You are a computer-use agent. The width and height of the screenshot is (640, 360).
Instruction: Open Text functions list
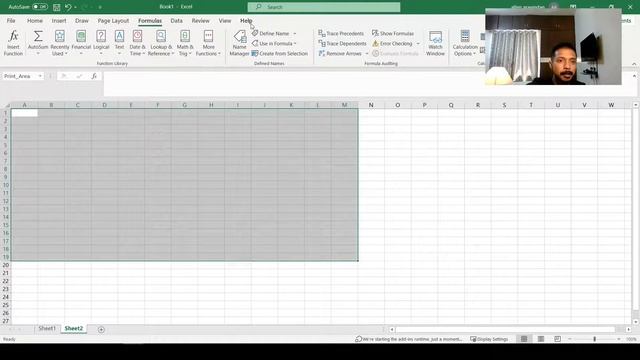coord(119,43)
